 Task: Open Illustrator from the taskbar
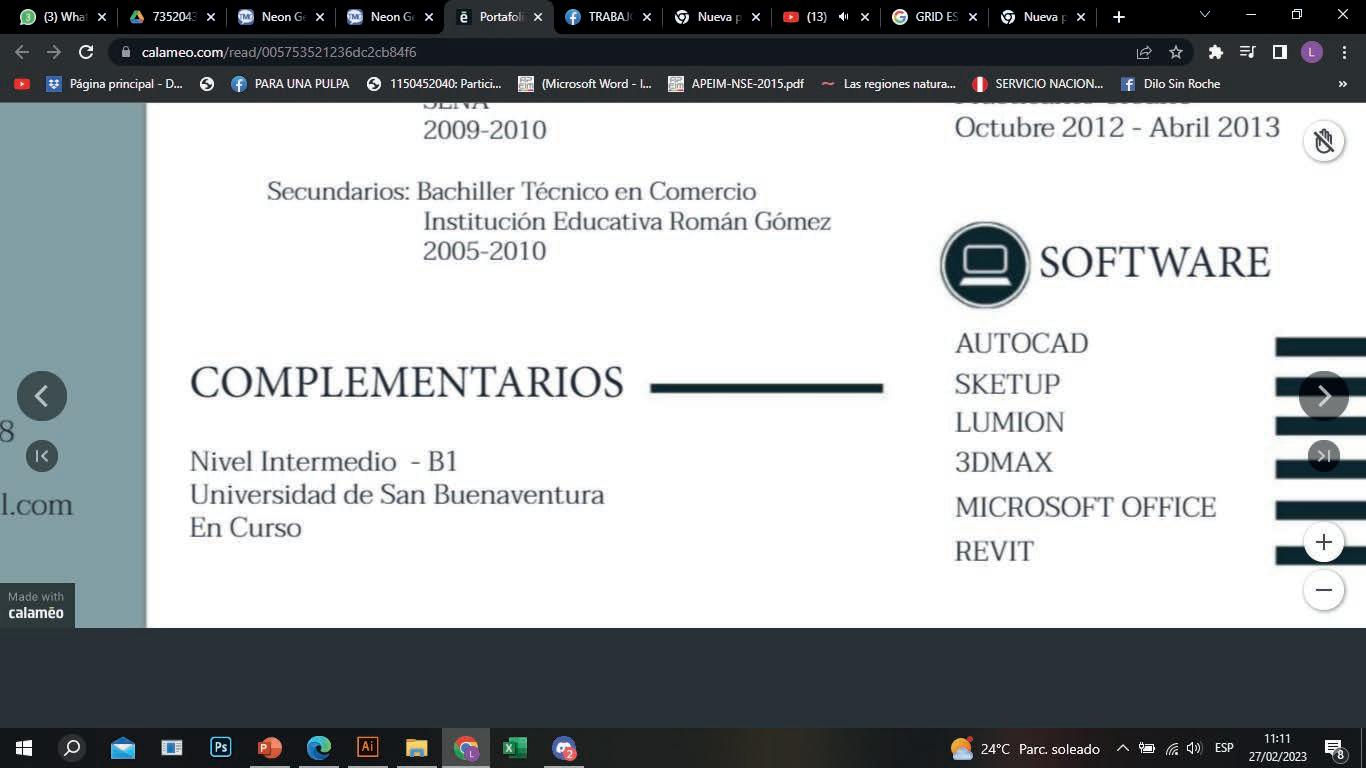[368, 748]
